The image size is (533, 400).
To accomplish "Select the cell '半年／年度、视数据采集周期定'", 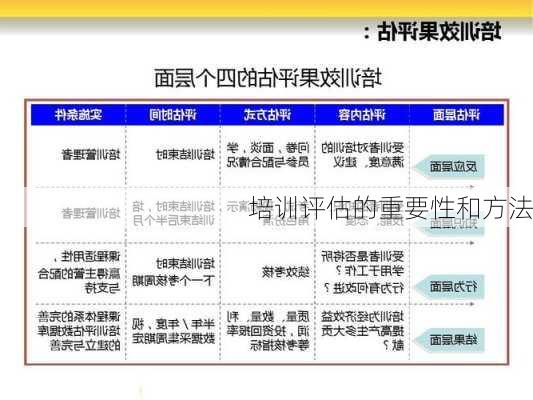I will pos(174,331).
